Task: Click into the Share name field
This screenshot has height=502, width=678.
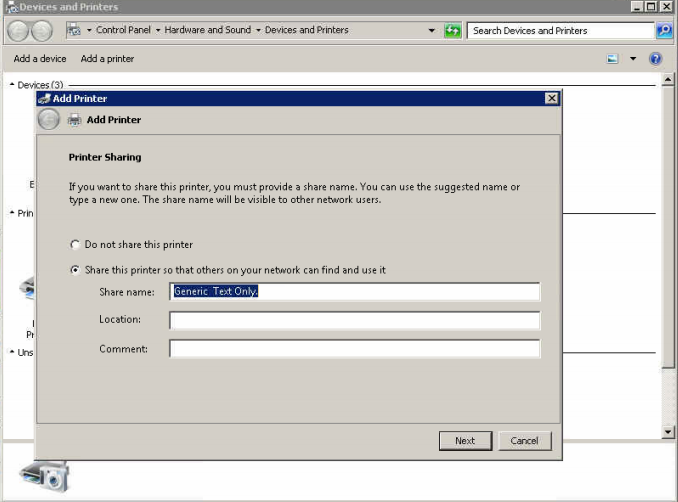Action: pyautogui.click(x=355, y=291)
